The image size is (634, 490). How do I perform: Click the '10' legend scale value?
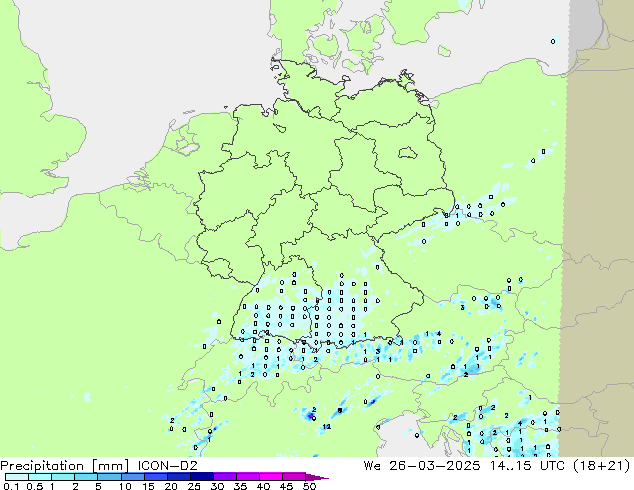point(125,486)
